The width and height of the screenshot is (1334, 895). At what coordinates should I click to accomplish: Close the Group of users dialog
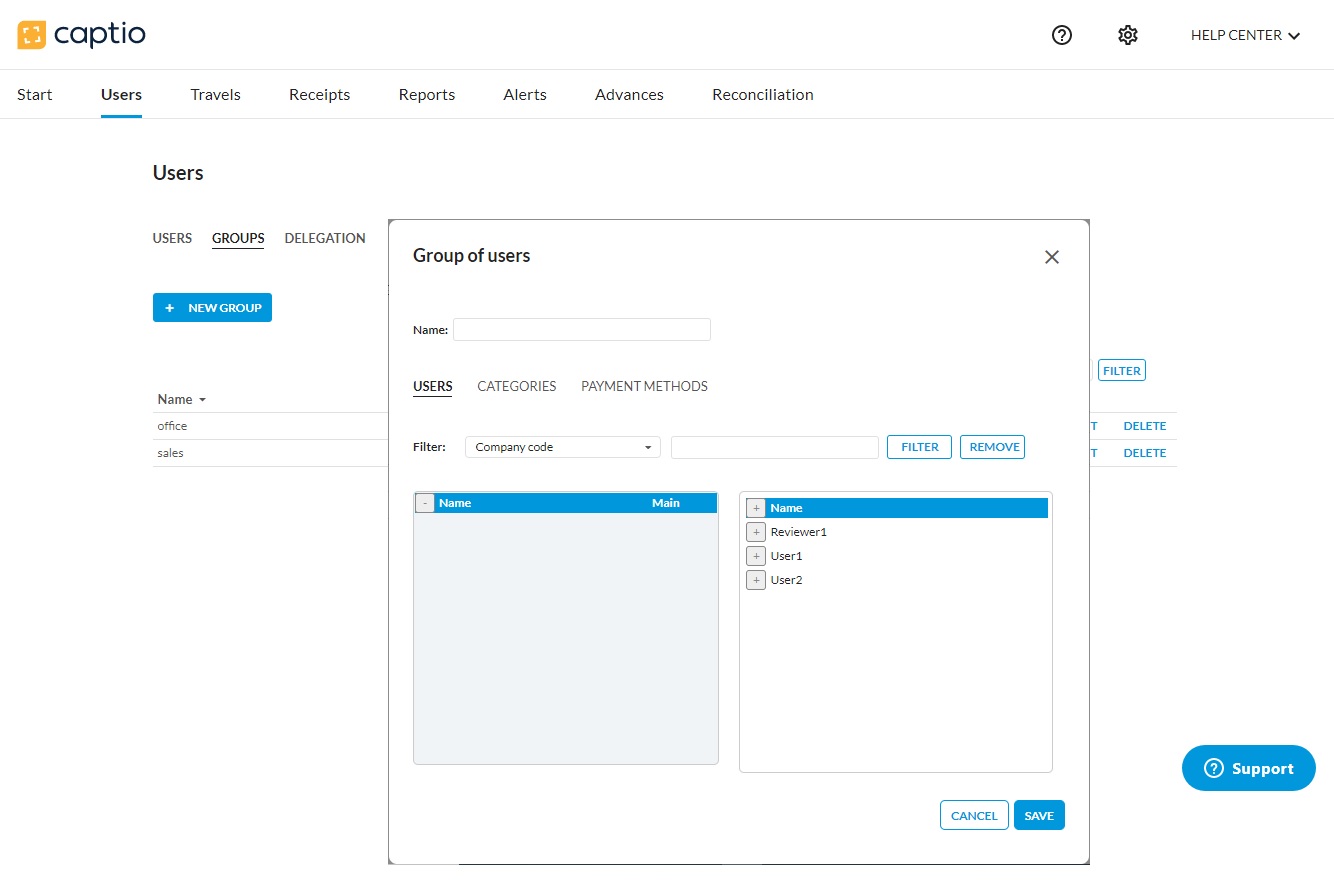click(x=1051, y=257)
